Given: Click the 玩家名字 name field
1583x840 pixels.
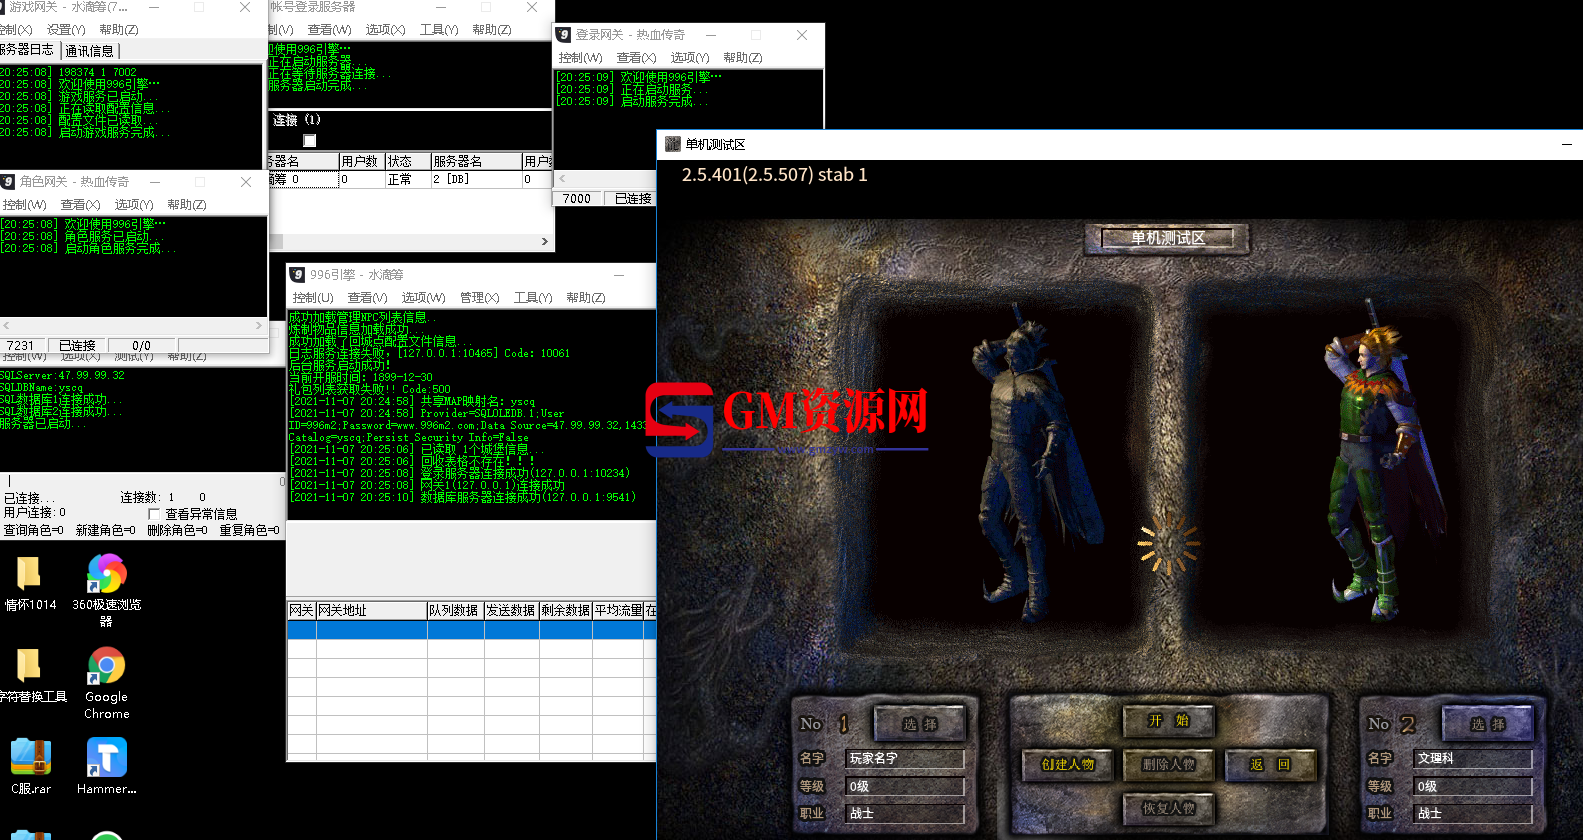Looking at the screenshot, I should tap(905, 759).
